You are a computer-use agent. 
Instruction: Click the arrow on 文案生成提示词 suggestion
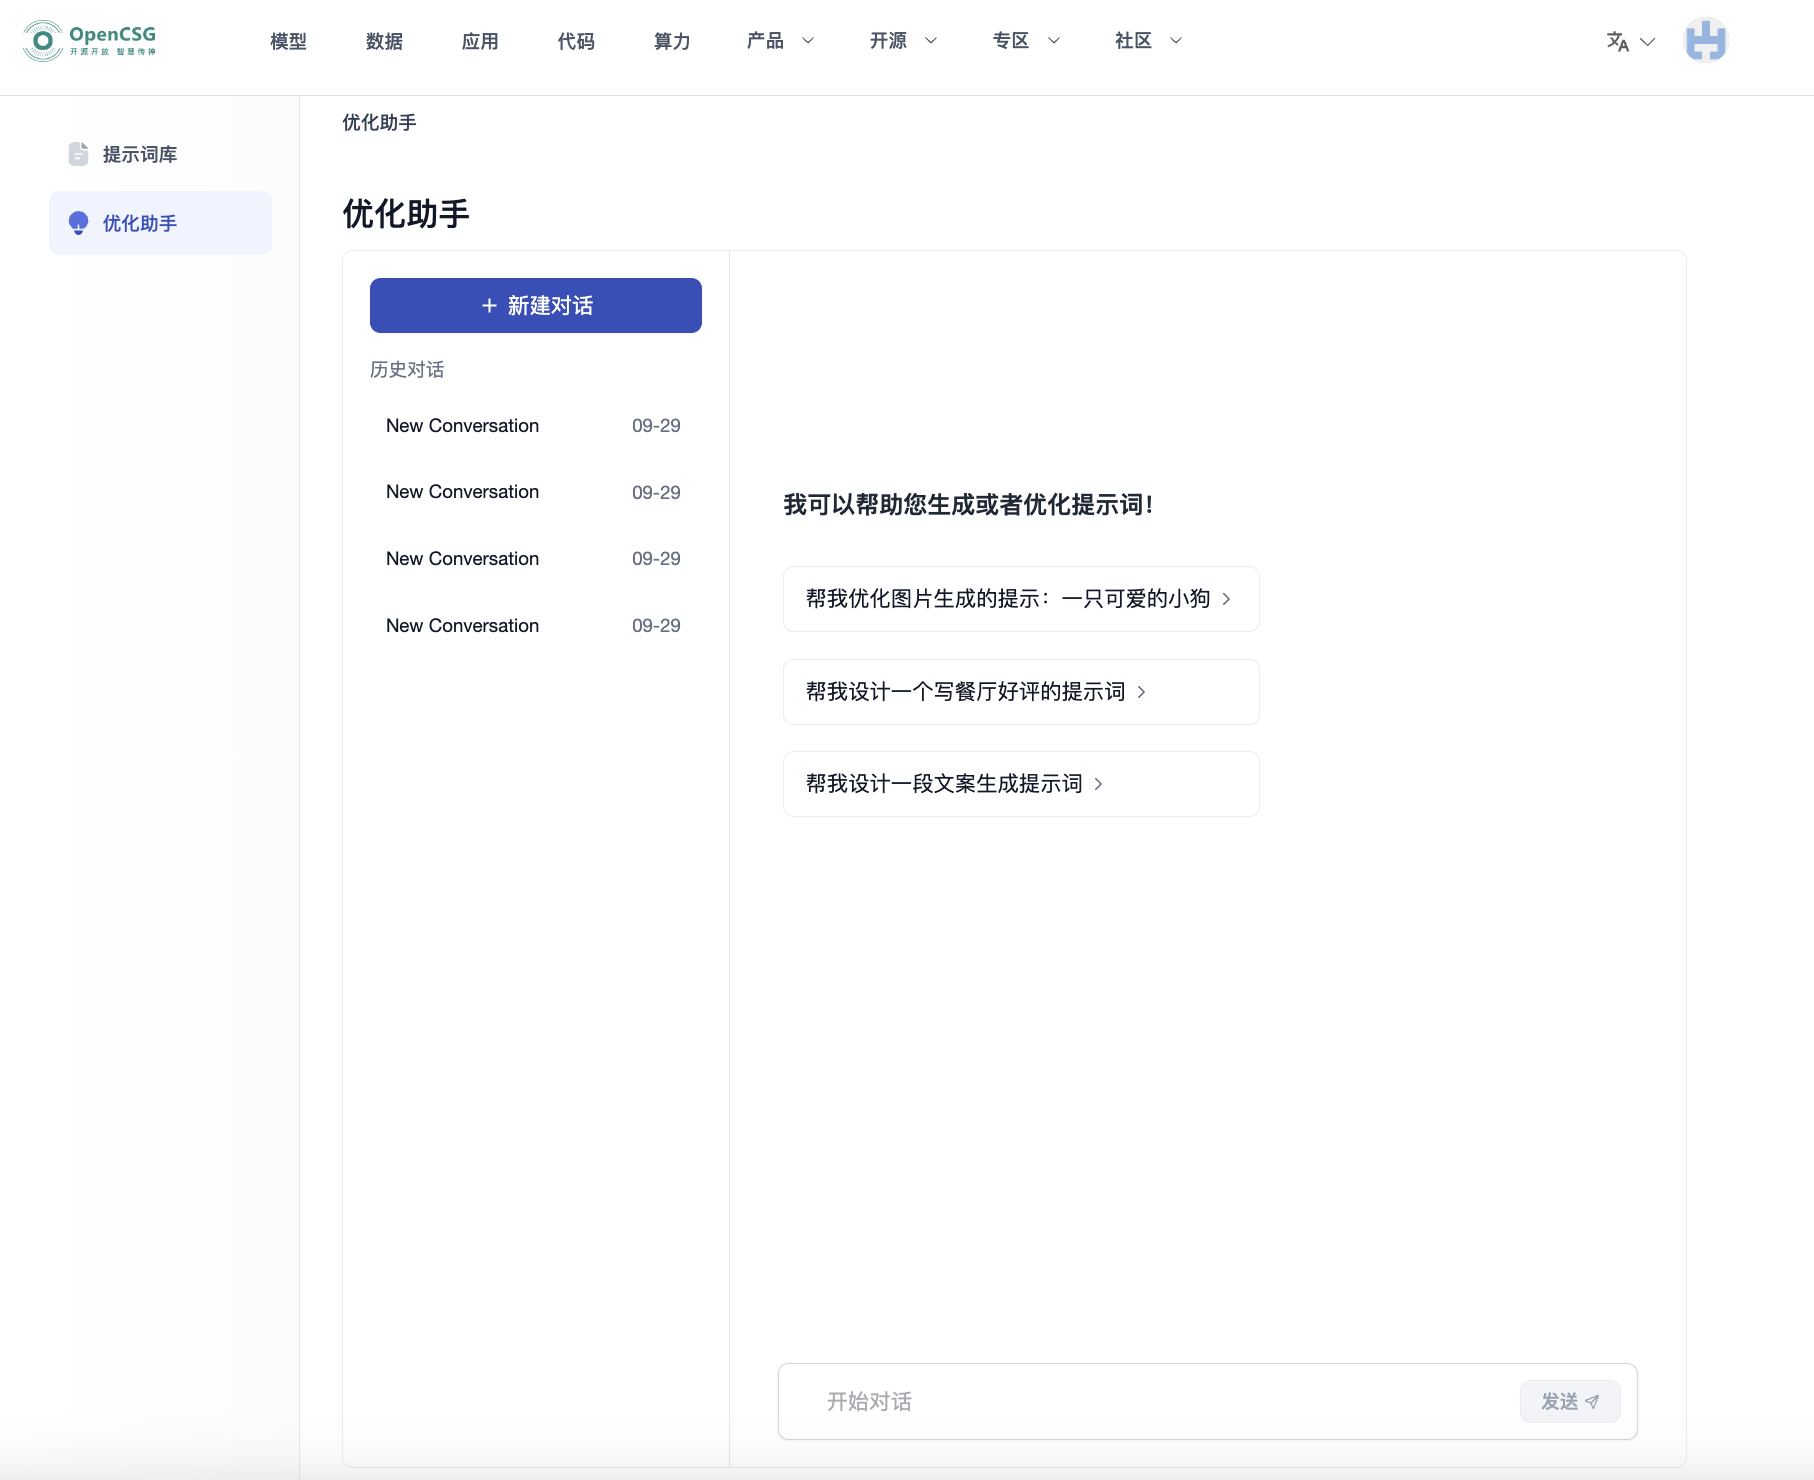1098,784
